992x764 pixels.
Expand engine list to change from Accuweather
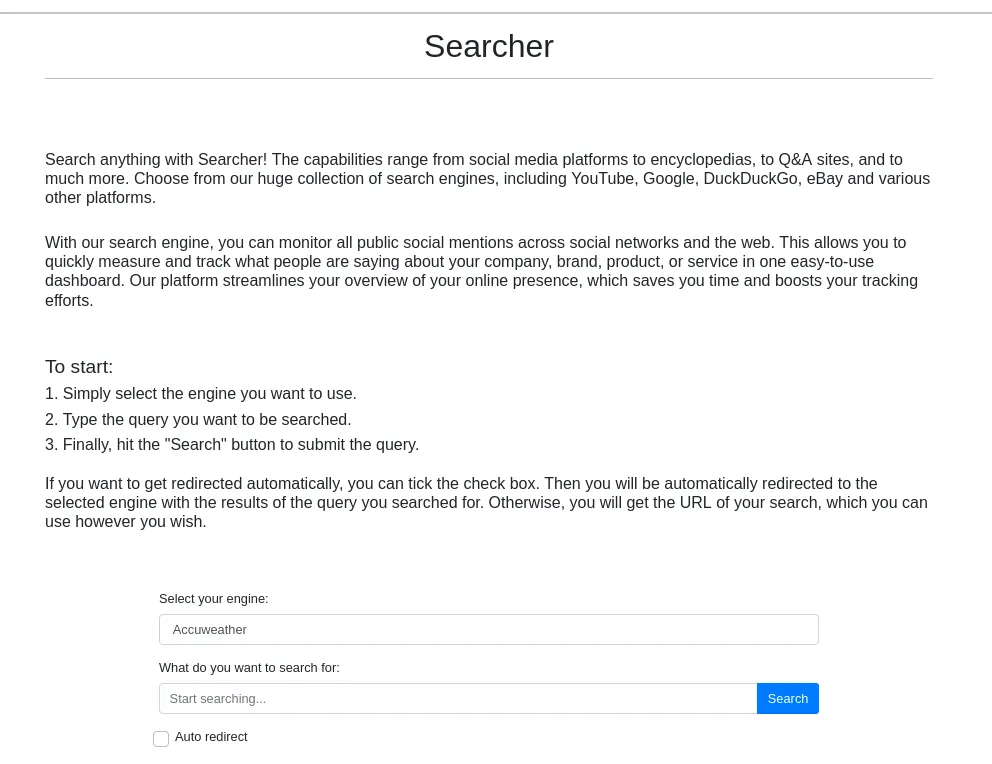click(489, 629)
